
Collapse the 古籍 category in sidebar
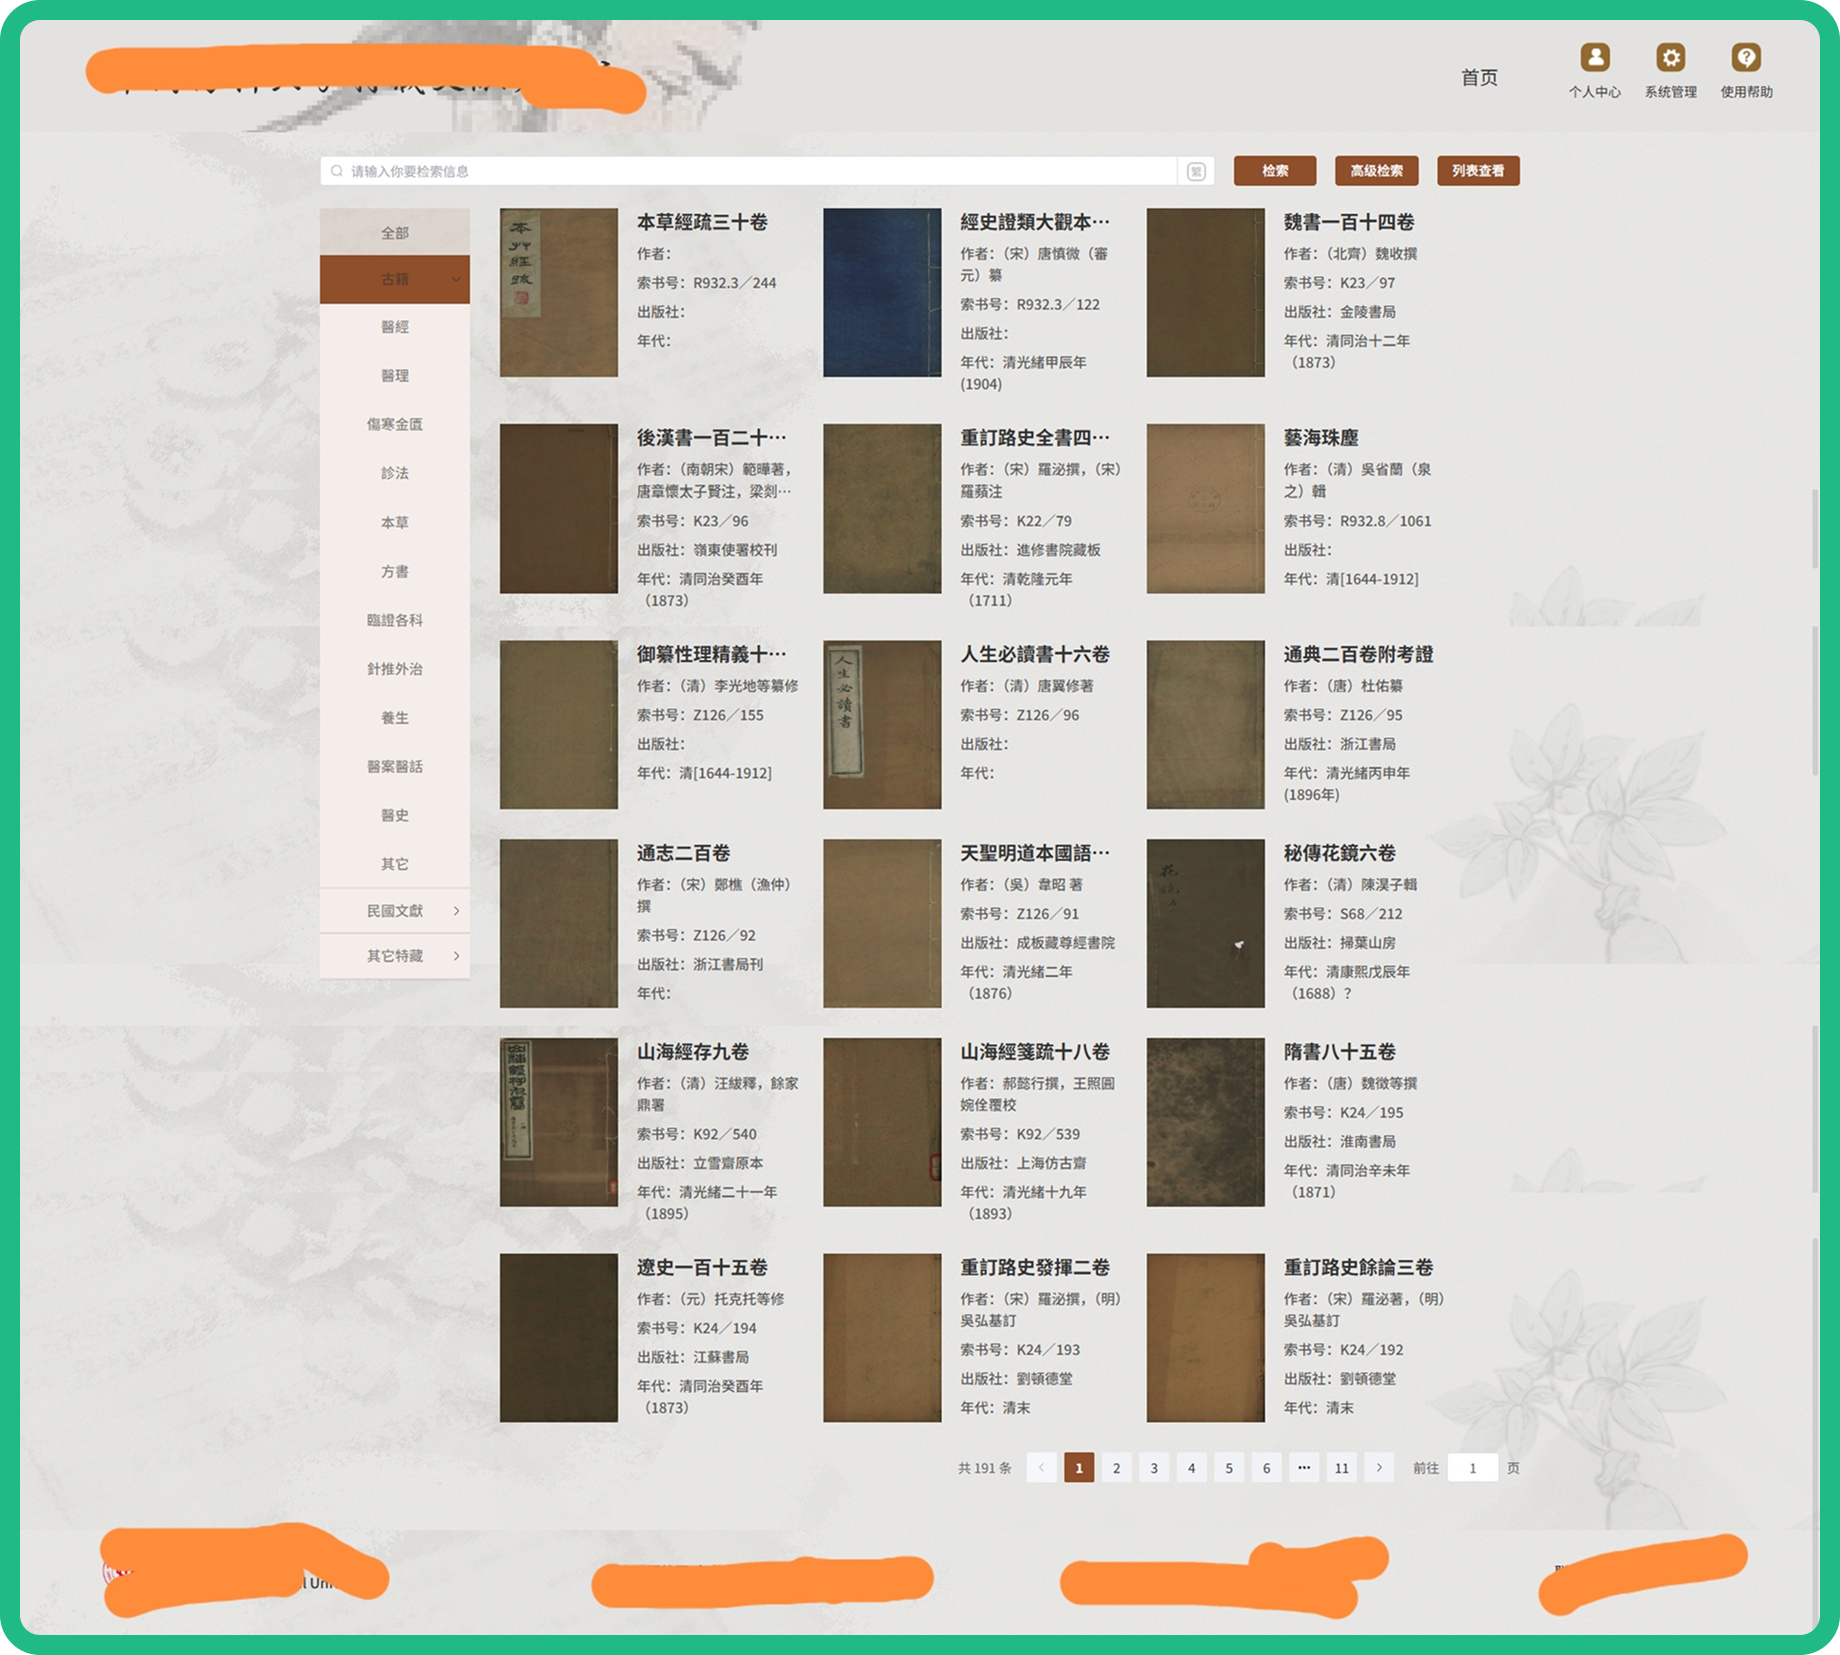click(x=456, y=279)
